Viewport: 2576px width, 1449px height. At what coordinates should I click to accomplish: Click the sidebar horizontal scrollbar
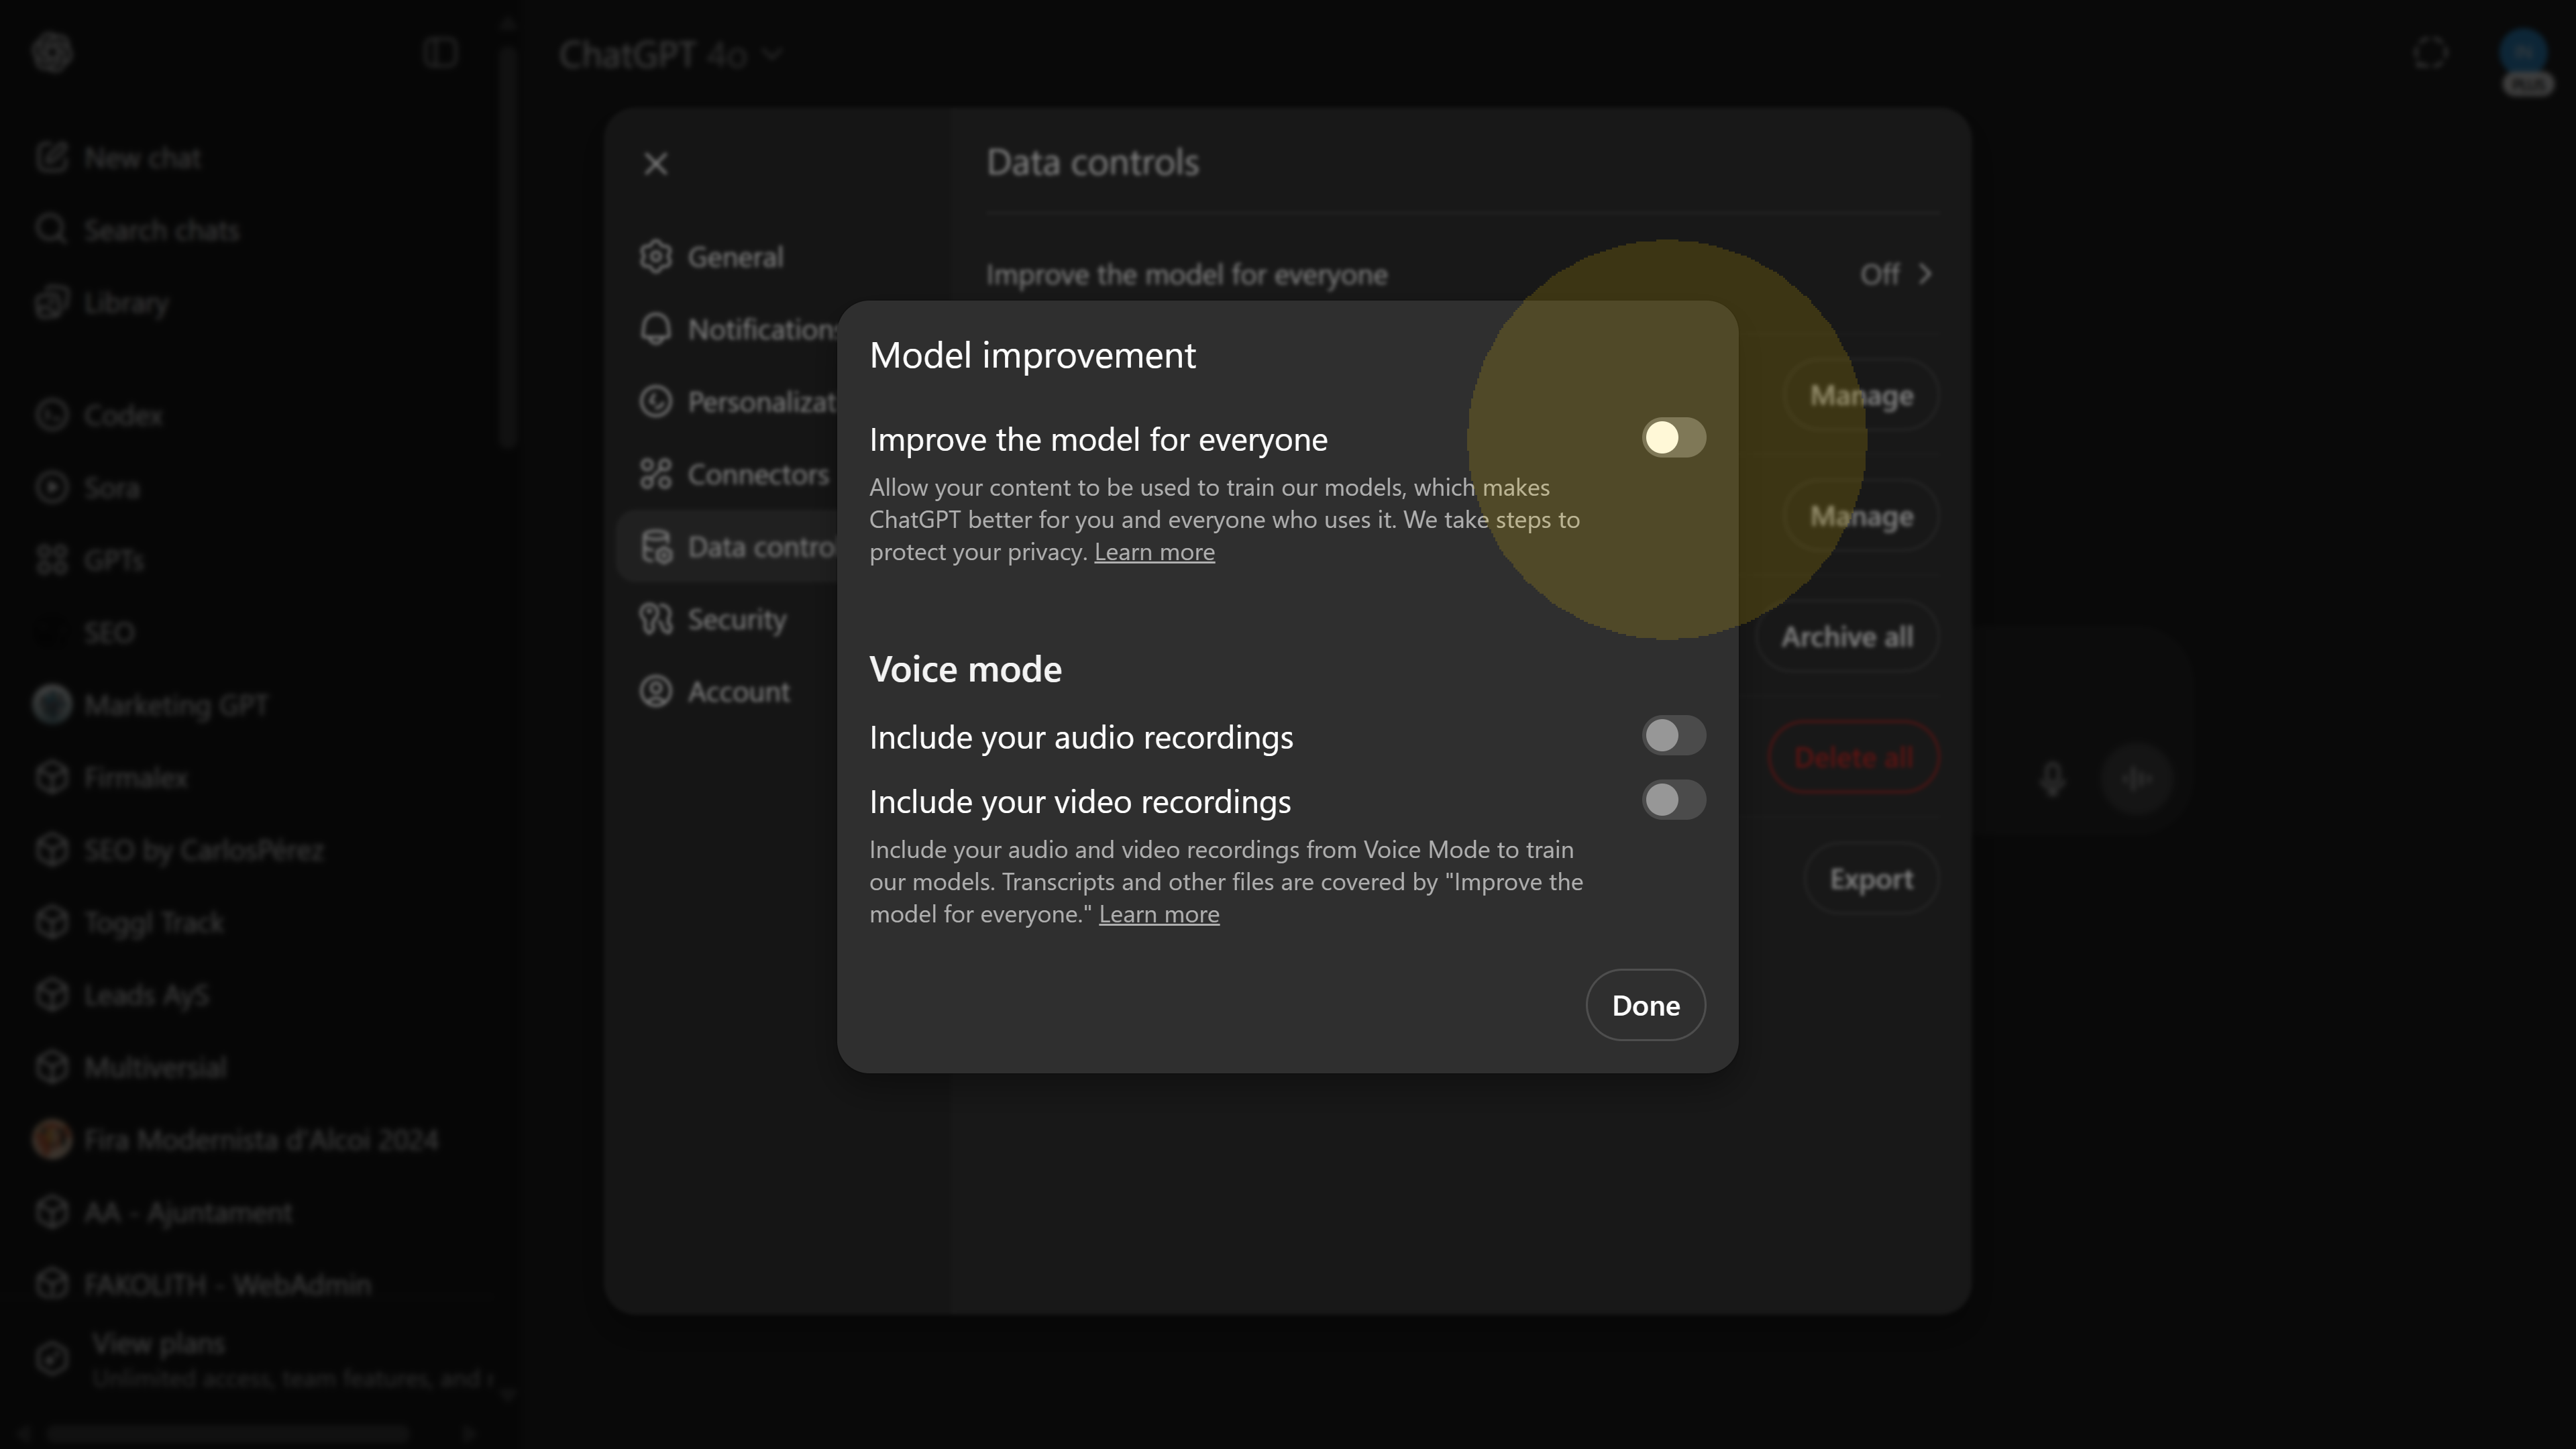pos(228,1434)
